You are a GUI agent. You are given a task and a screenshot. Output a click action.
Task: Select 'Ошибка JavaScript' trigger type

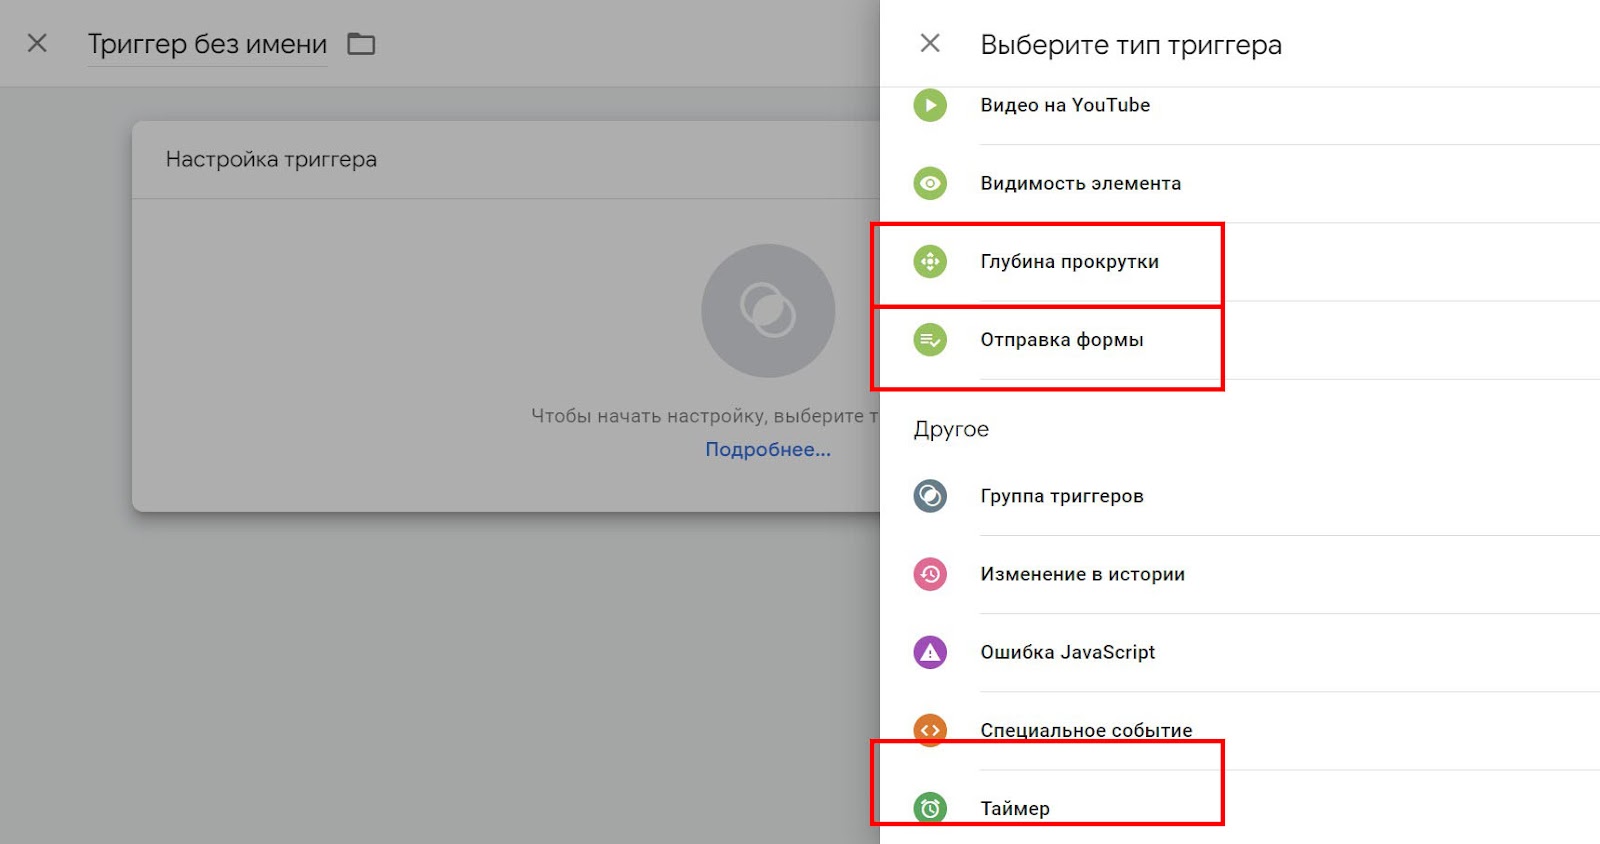[1068, 652]
